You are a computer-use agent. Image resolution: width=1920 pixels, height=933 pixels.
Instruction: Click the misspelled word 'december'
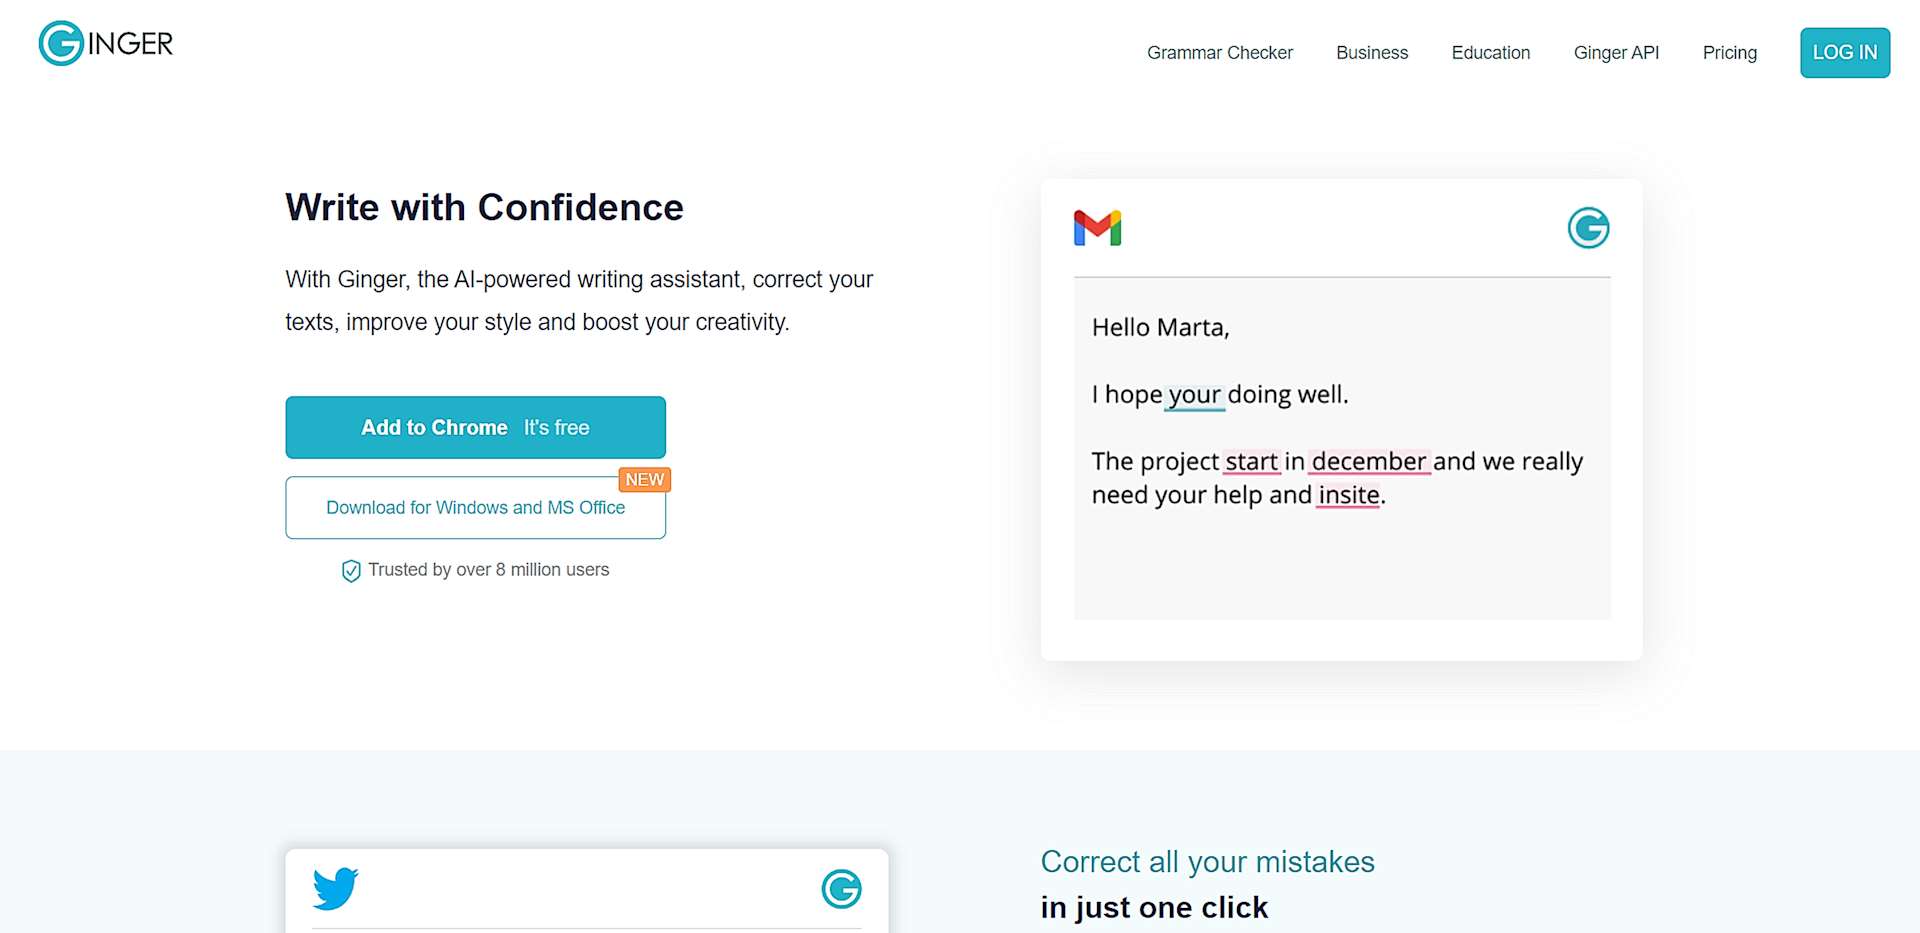(x=1368, y=462)
